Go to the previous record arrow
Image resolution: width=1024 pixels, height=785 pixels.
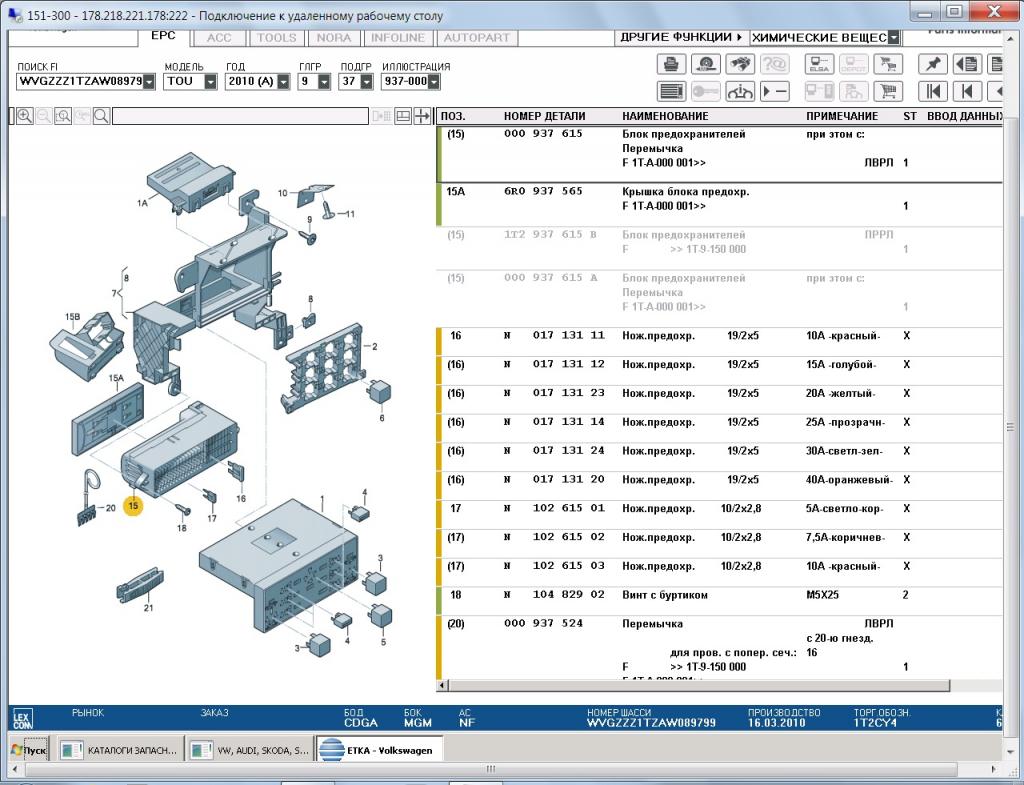coord(968,91)
